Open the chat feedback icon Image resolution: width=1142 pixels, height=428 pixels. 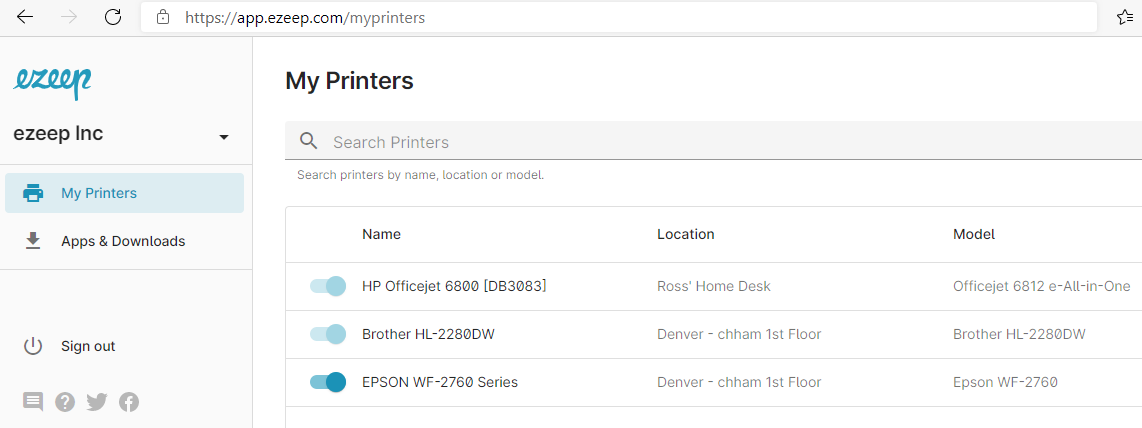[33, 402]
